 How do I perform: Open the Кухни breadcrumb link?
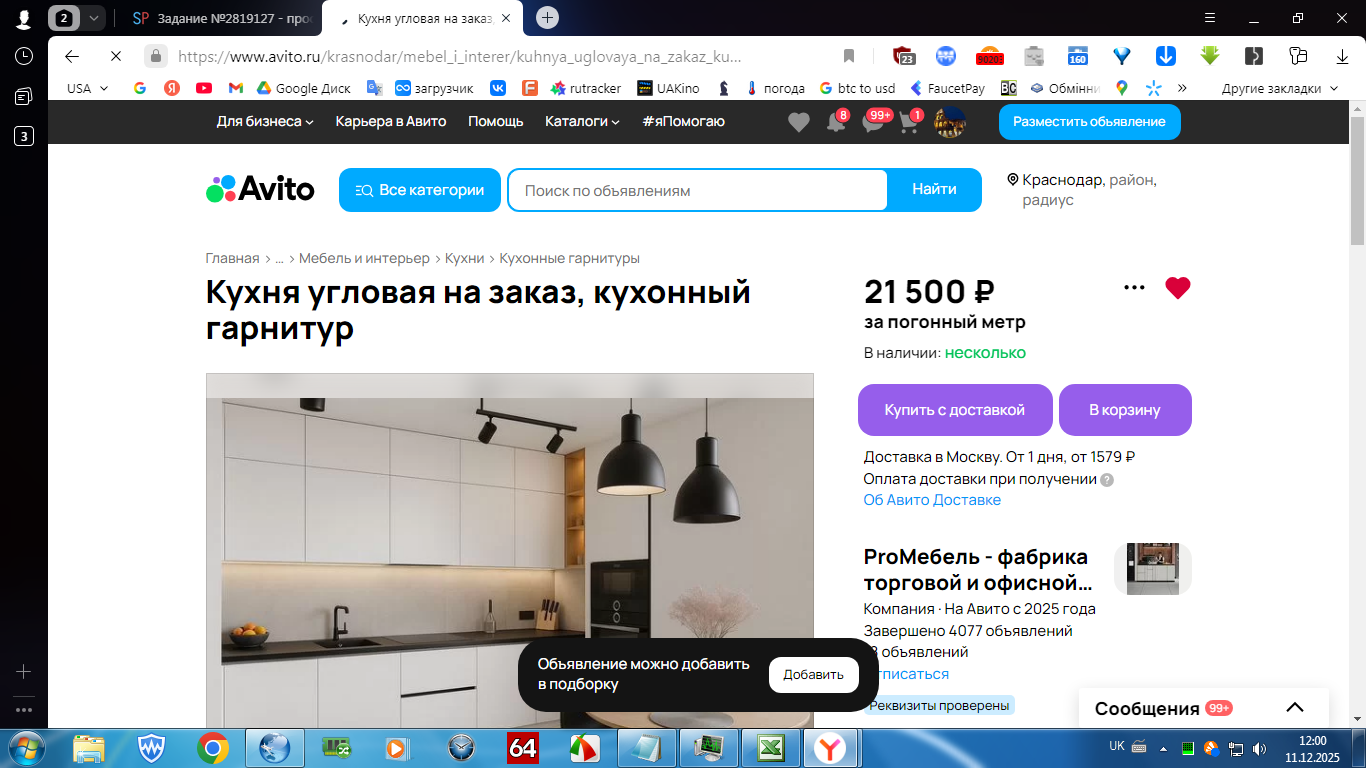tap(465, 258)
